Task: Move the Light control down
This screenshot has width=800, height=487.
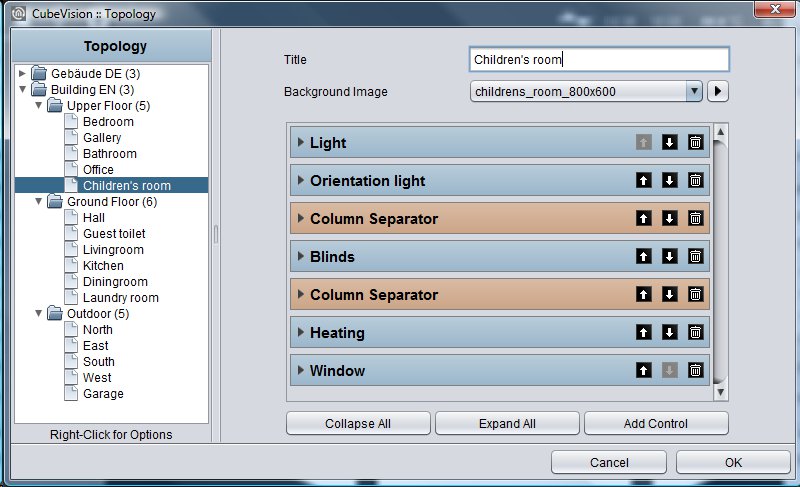Action: 669,142
